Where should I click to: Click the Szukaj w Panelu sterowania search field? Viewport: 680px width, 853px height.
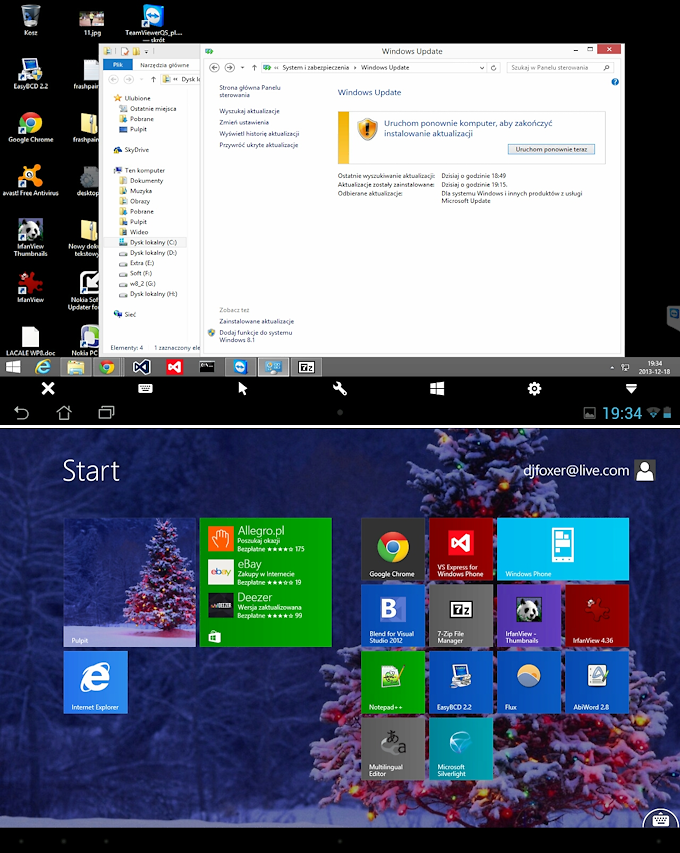coord(560,67)
